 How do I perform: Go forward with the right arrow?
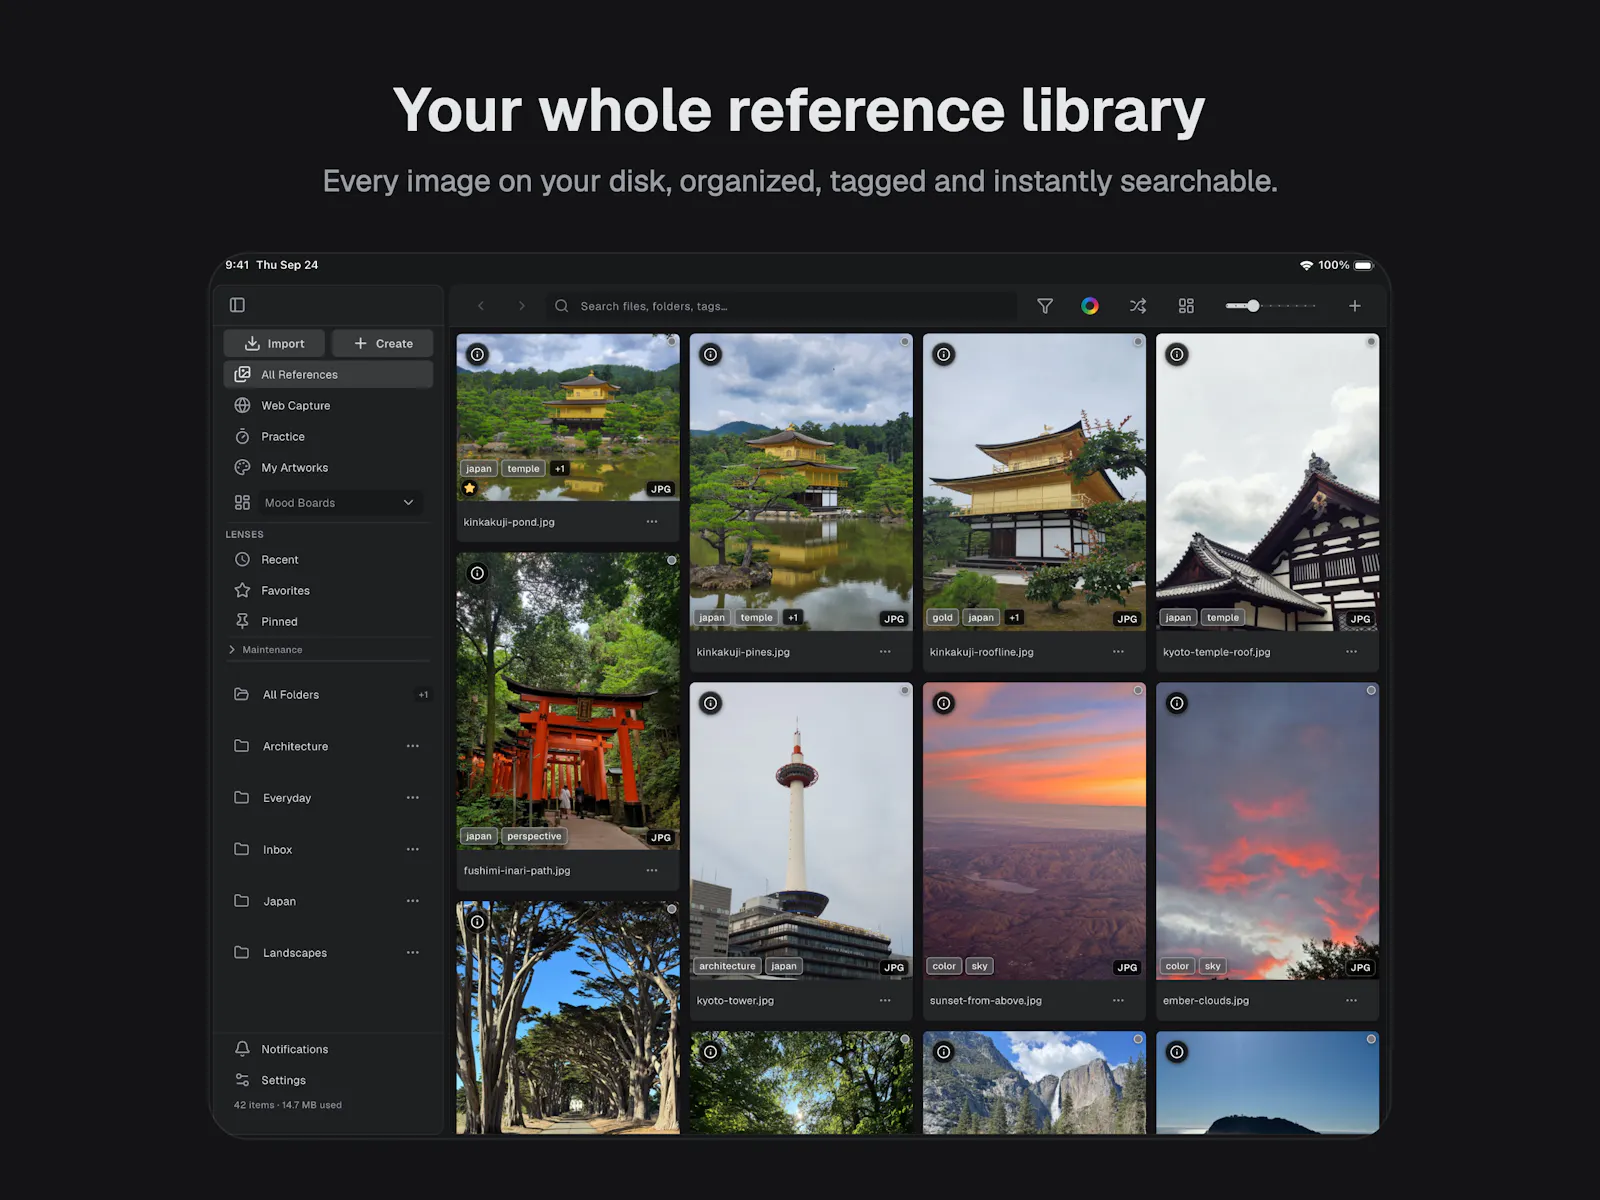pyautogui.click(x=521, y=306)
